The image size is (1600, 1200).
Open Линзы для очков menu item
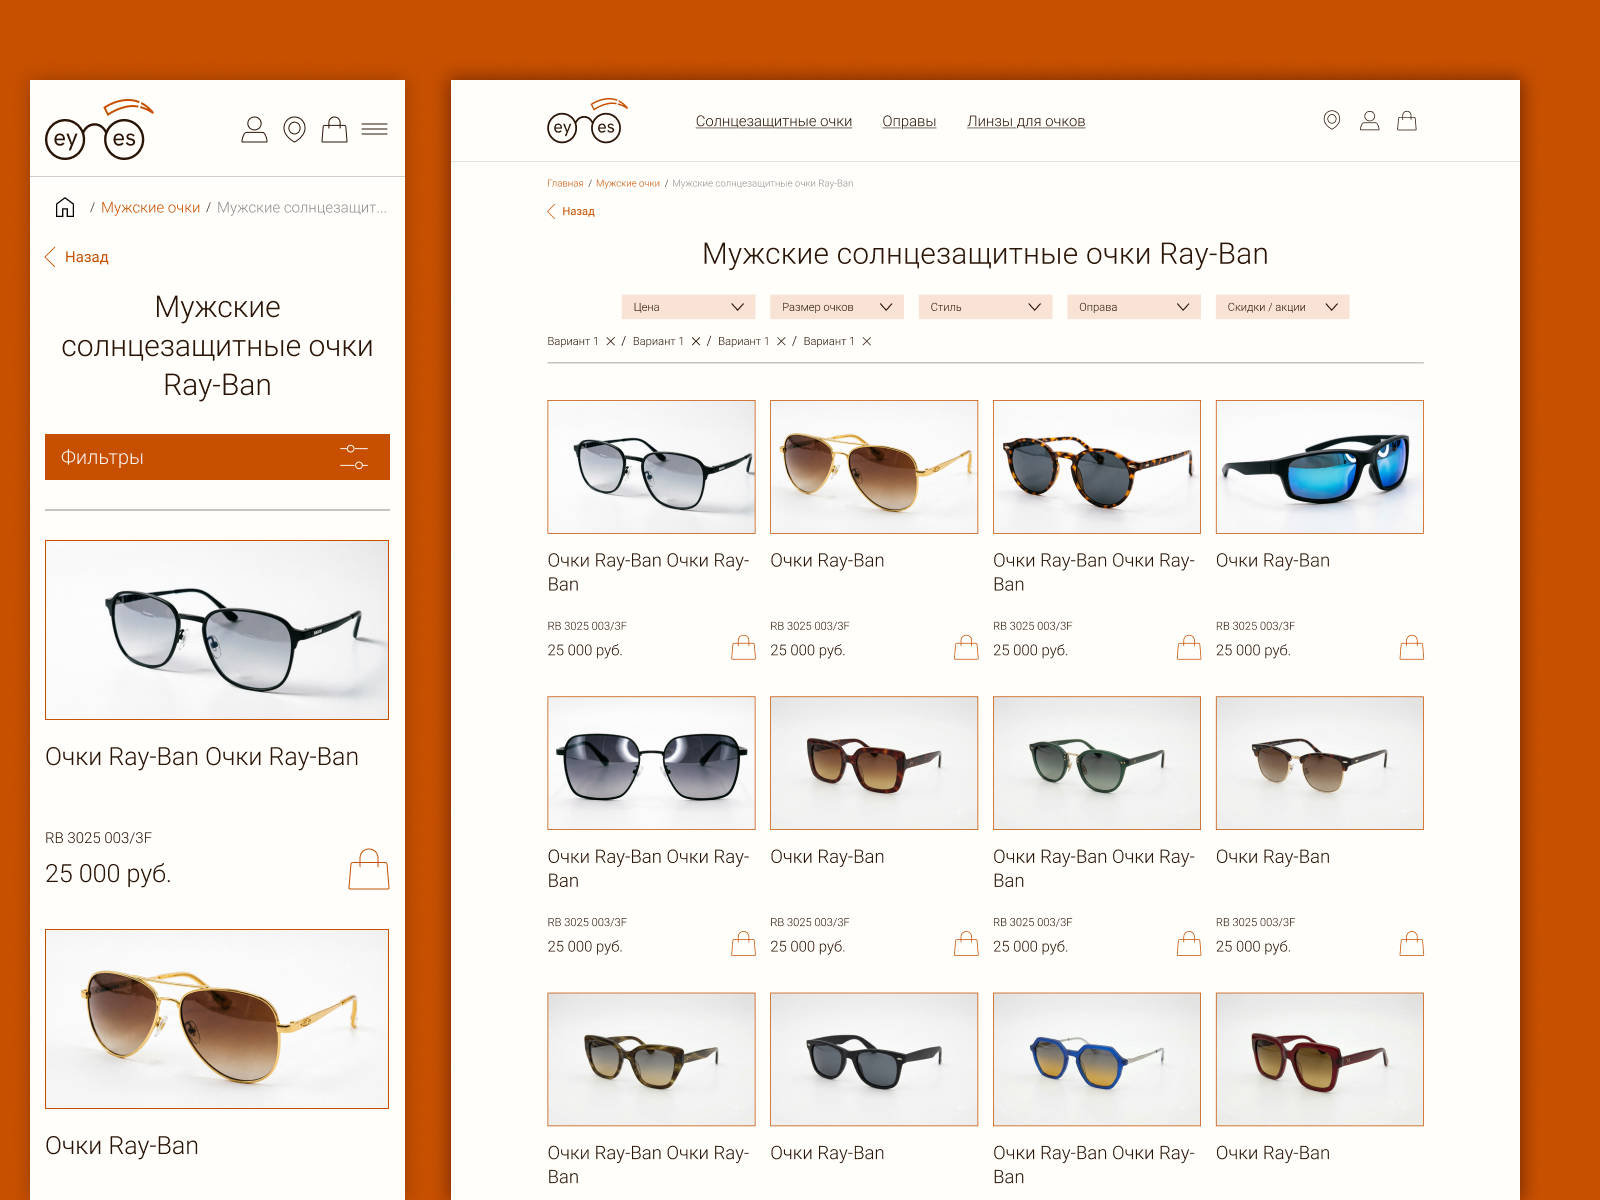point(1026,121)
